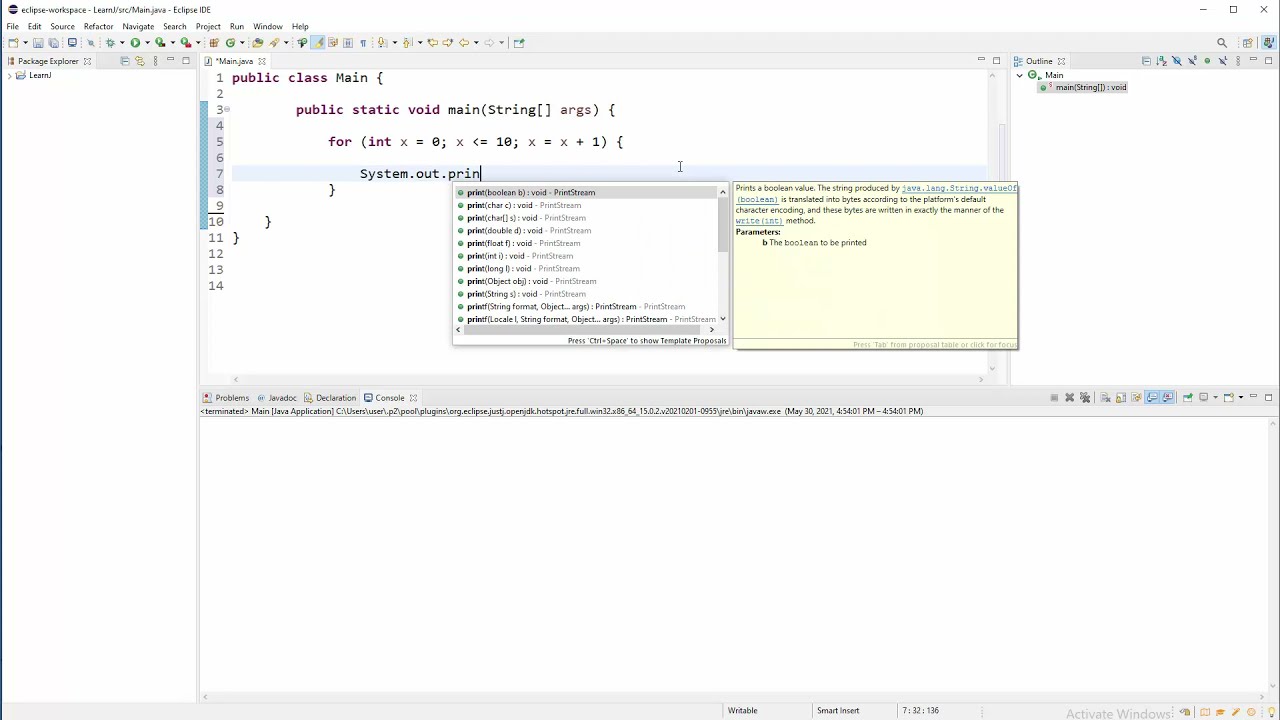Click Writable indicator in status bar
Viewport: 1280px width, 720px height.
[x=742, y=711]
